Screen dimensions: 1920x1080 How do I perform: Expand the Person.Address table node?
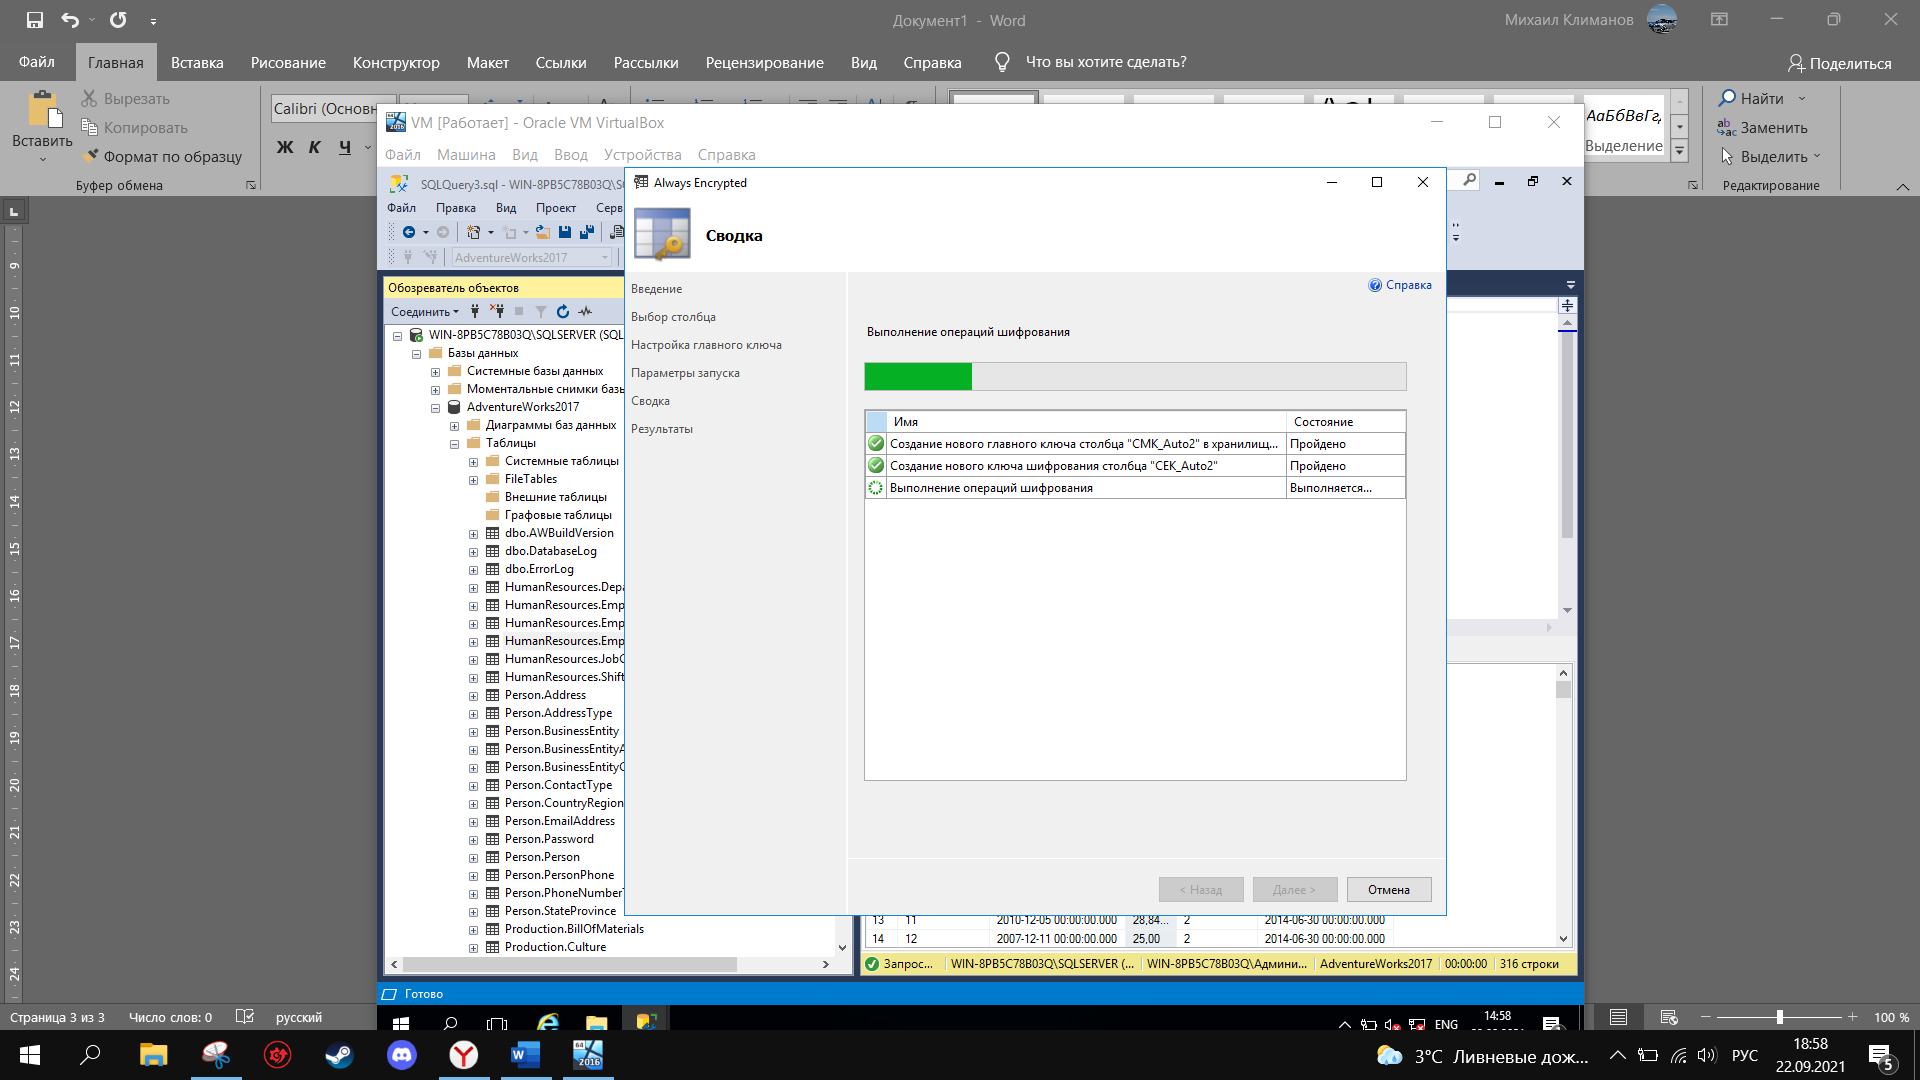click(474, 696)
